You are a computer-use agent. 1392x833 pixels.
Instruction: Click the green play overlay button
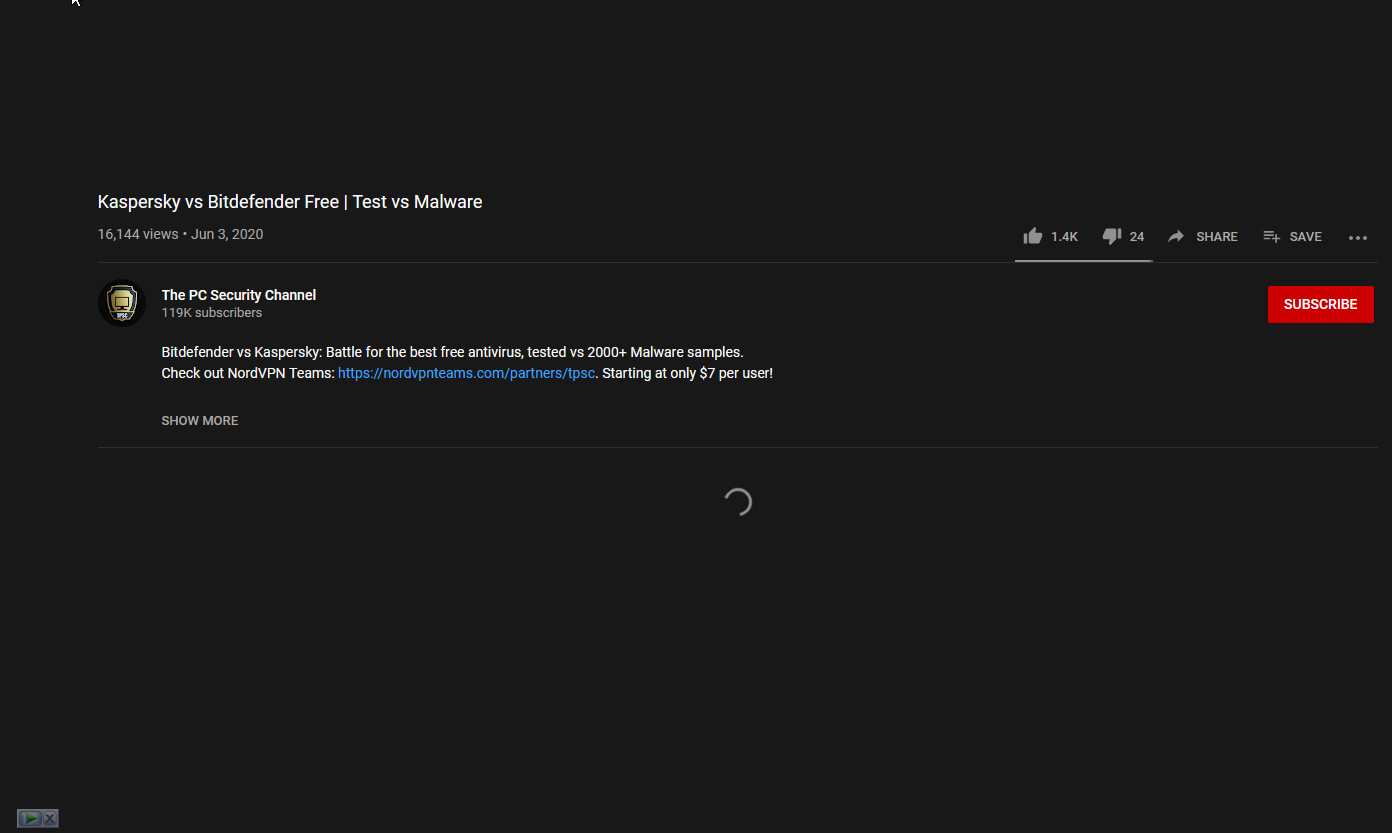[x=30, y=818]
